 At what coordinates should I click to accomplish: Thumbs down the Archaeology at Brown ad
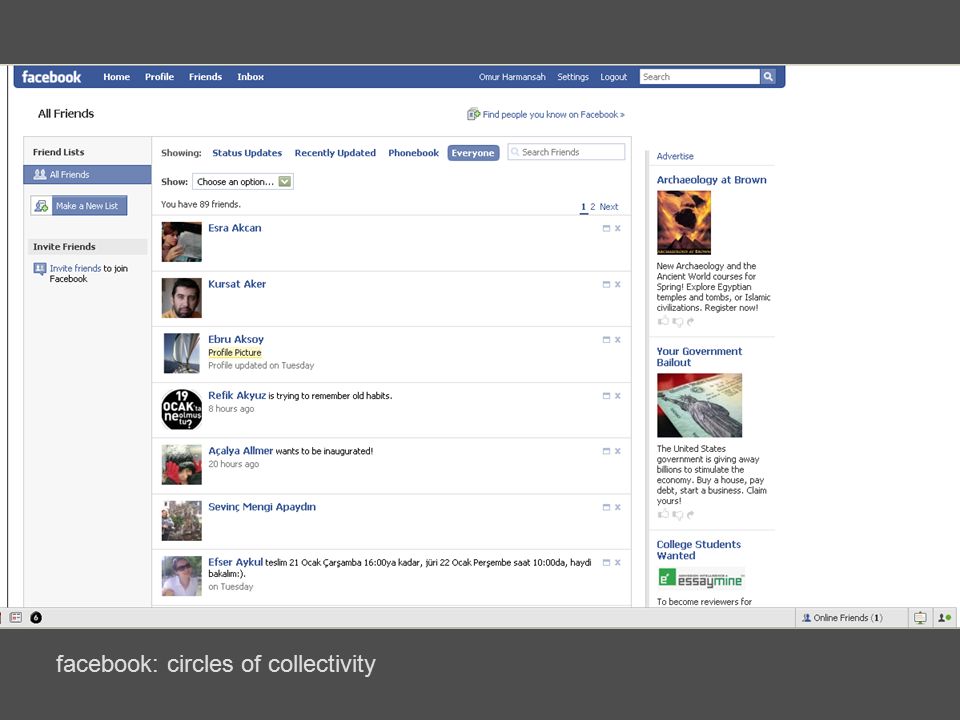pos(678,322)
